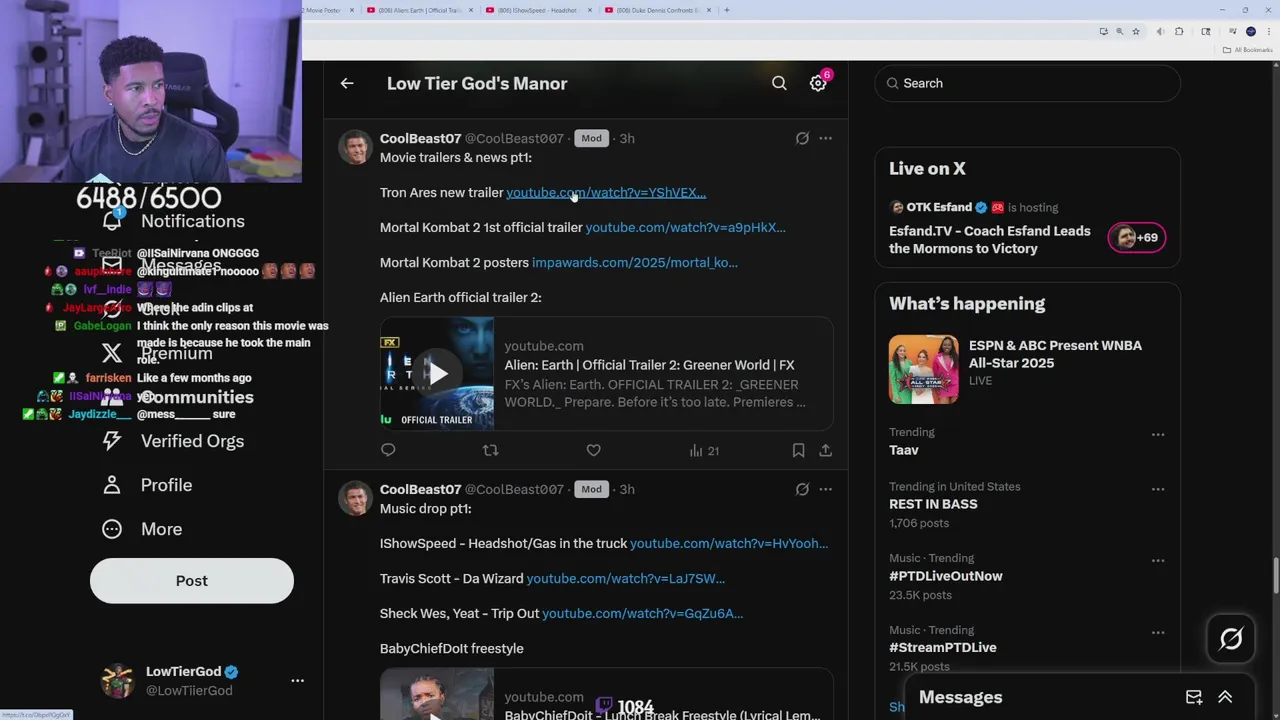This screenshot has width=1280, height=720.
Task: Open WNBA All-Star event thumbnail
Action: click(x=924, y=369)
